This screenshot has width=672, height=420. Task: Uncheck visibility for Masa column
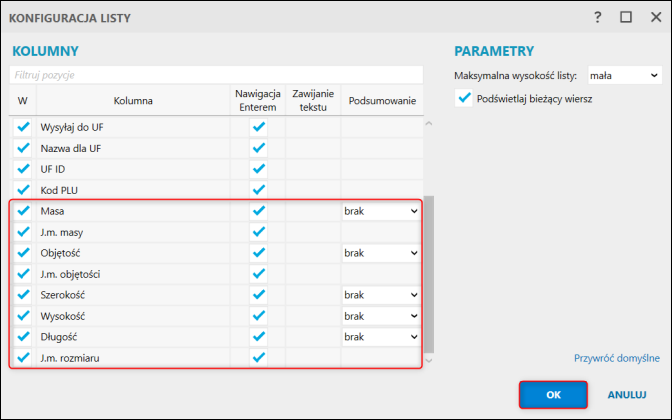[23, 211]
